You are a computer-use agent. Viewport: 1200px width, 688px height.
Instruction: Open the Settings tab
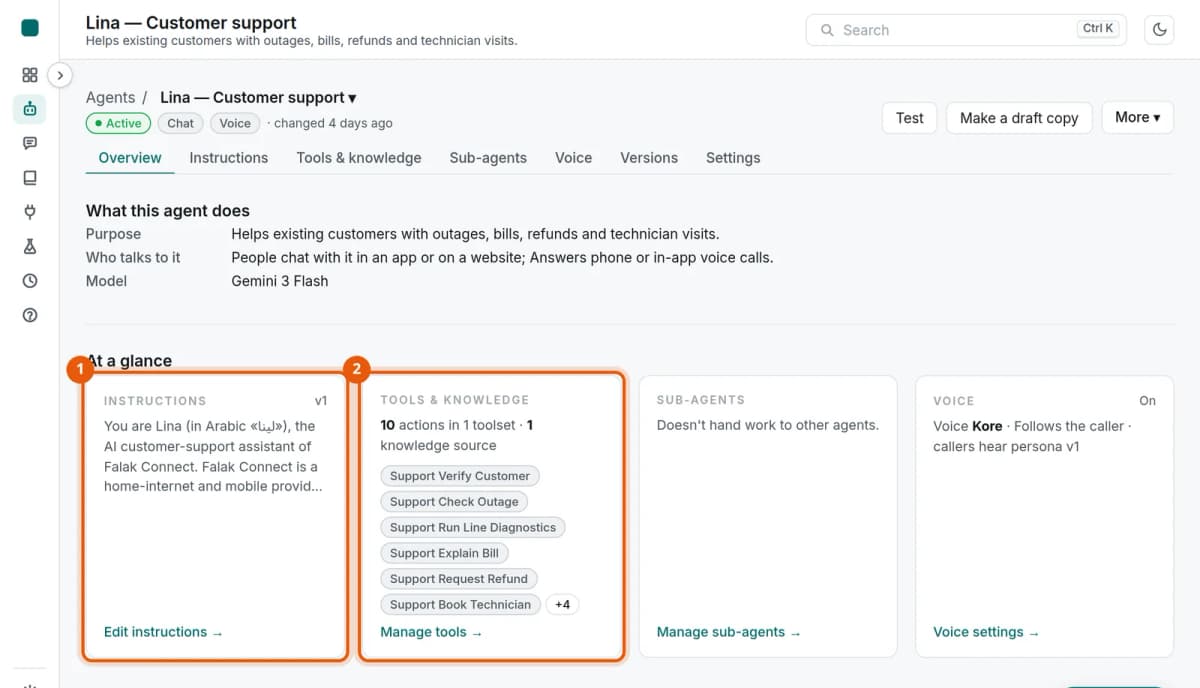click(x=733, y=158)
